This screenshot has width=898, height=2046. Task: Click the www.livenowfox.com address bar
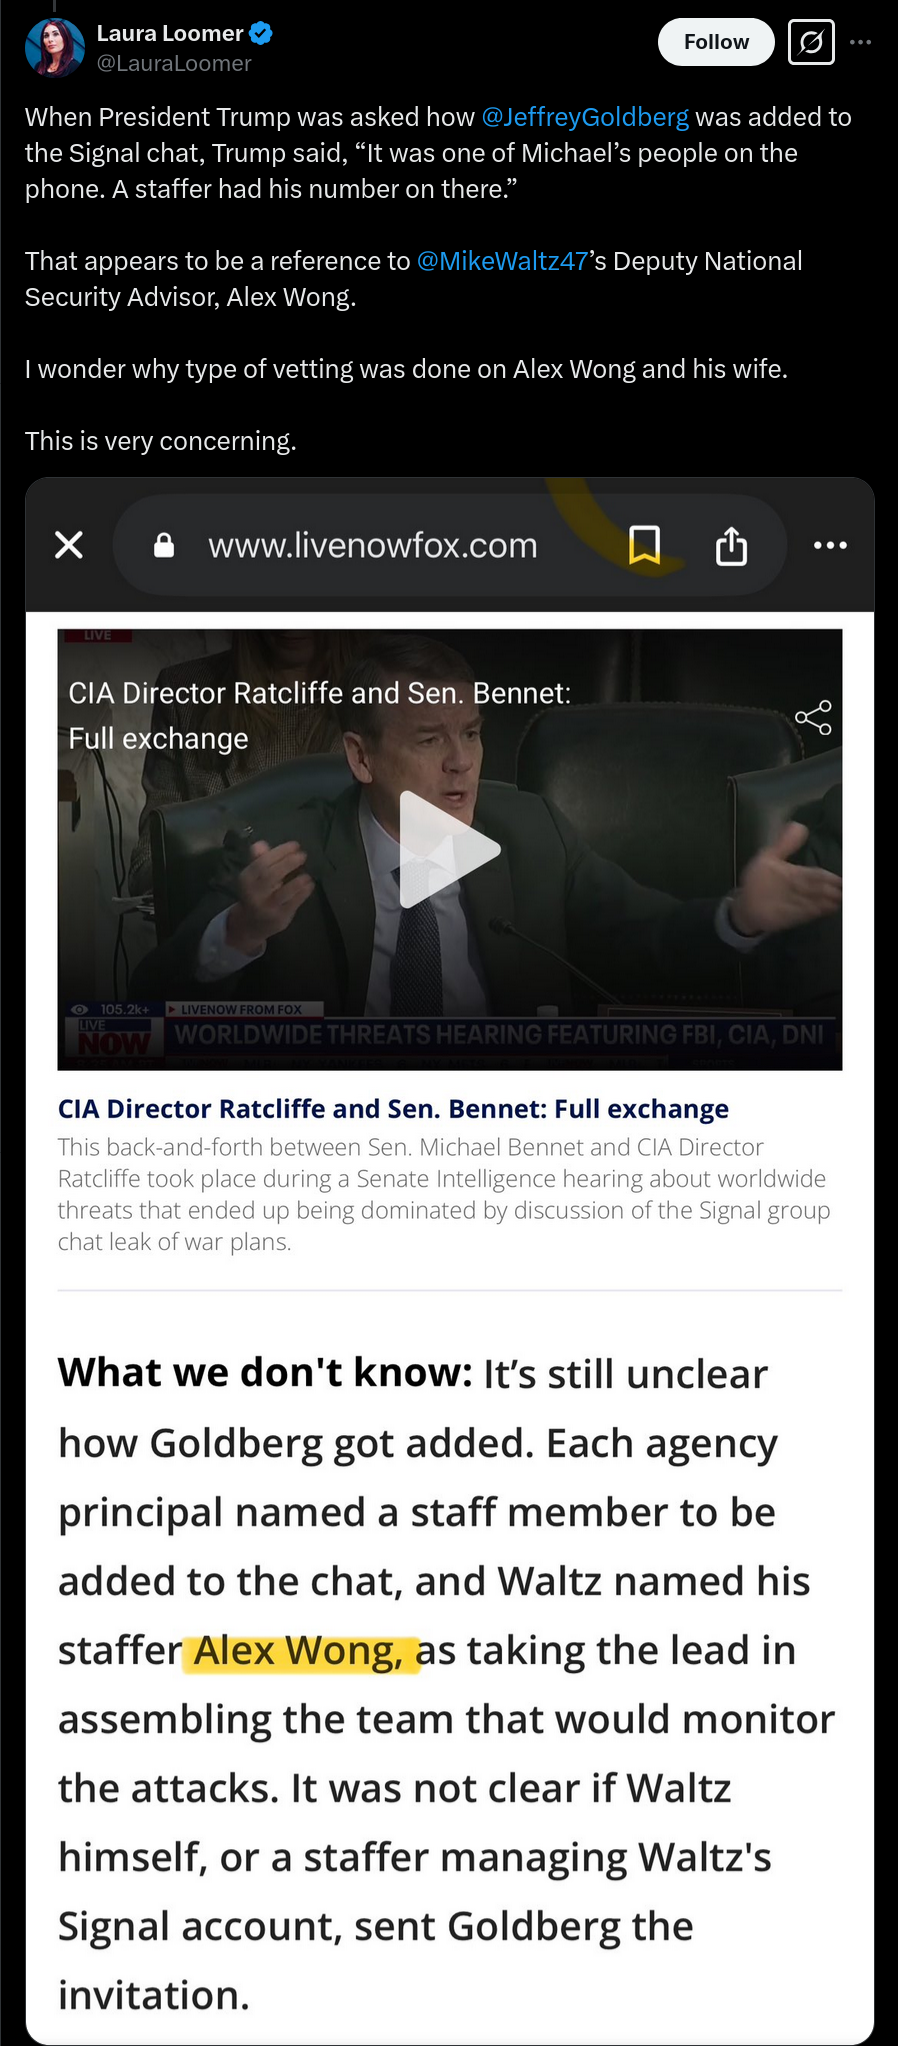click(448, 545)
